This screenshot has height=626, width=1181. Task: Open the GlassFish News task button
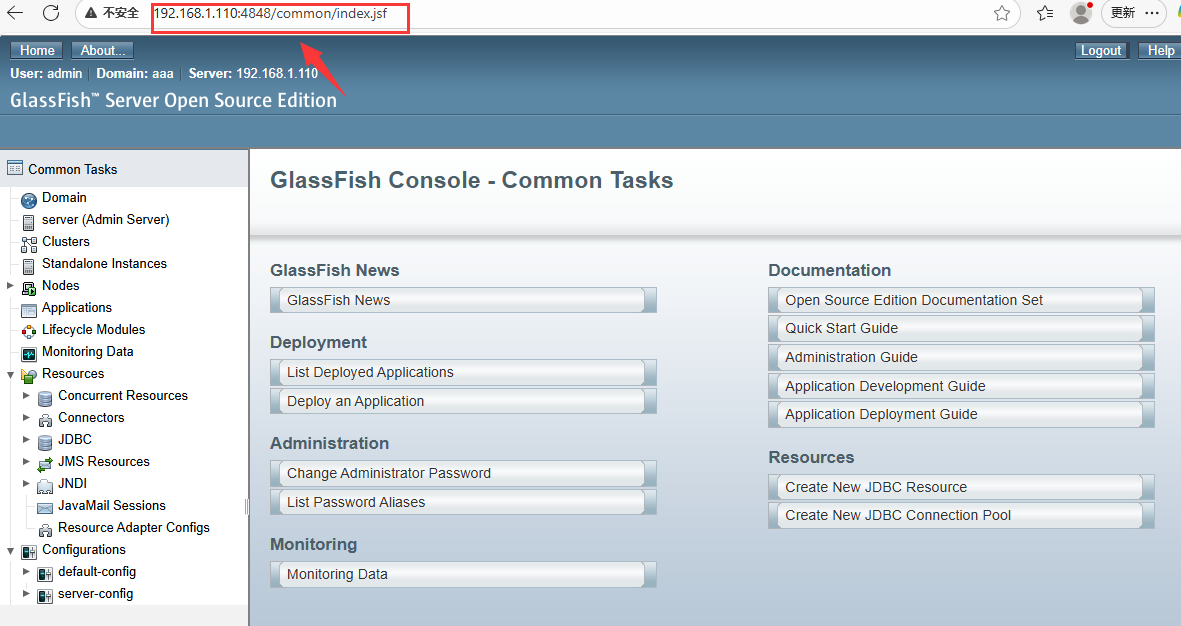[x=463, y=300]
